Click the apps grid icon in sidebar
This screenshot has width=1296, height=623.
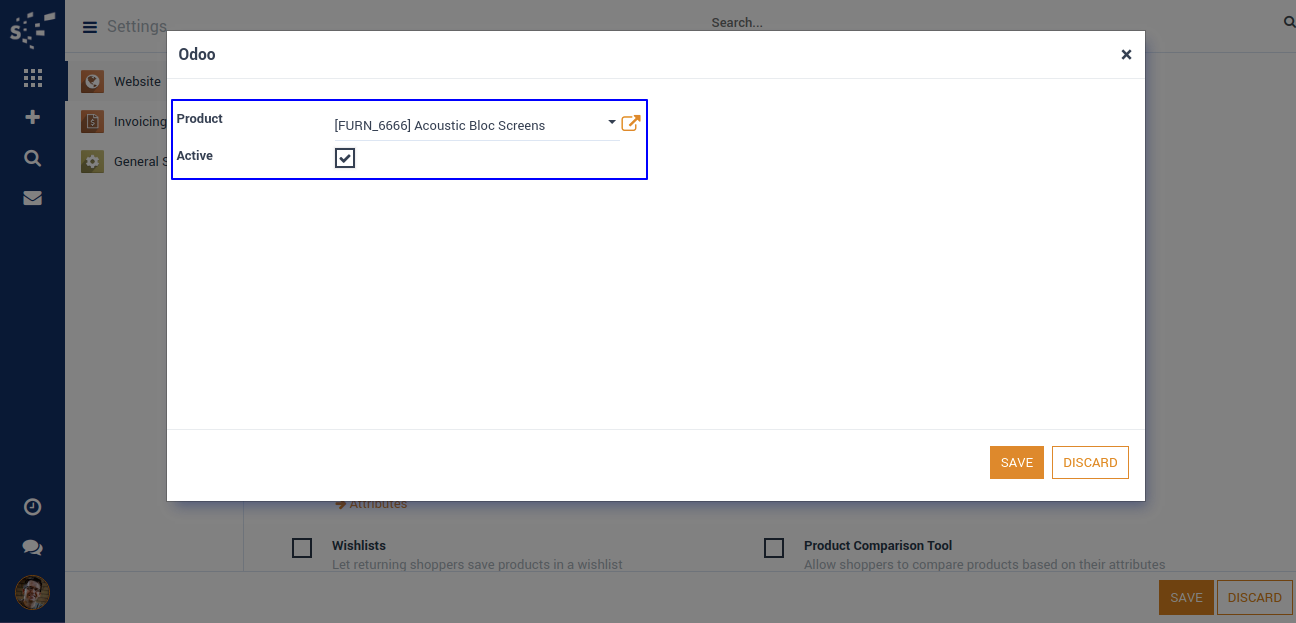coord(32,78)
